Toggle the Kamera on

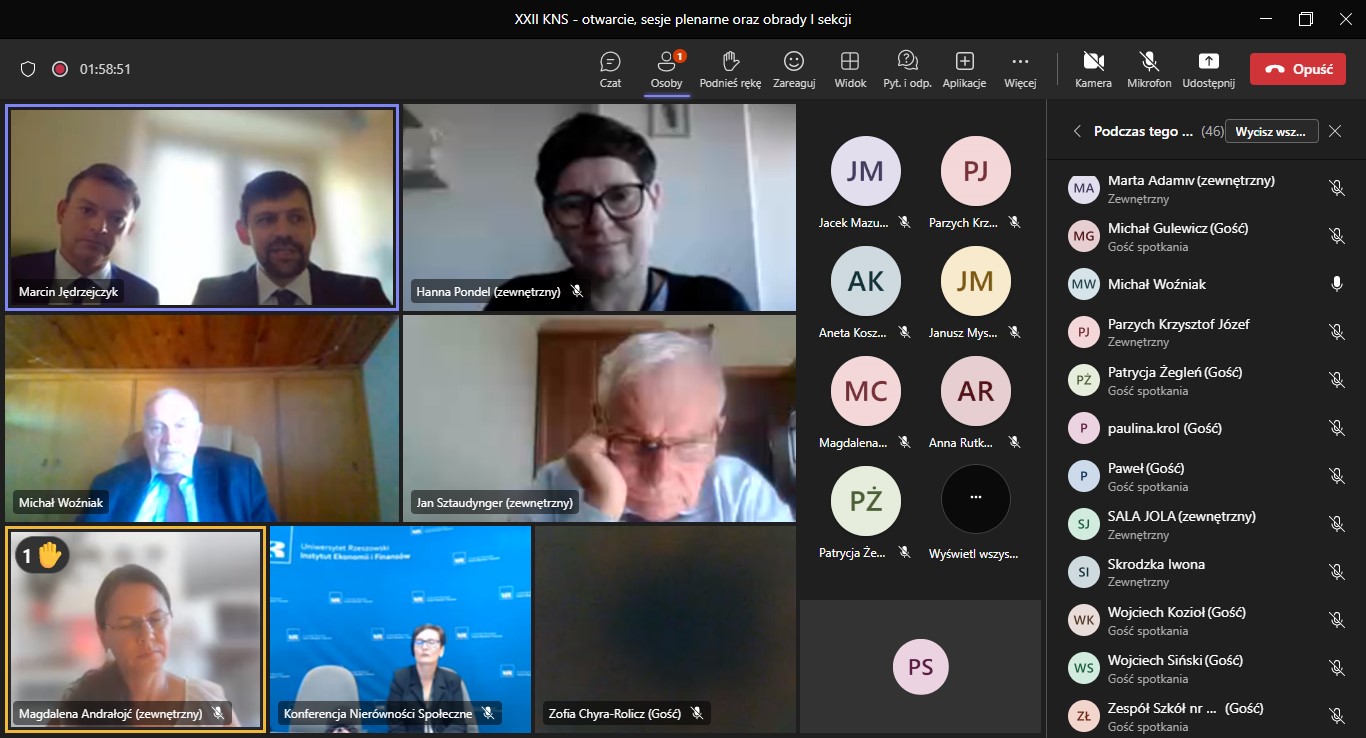[x=1093, y=68]
